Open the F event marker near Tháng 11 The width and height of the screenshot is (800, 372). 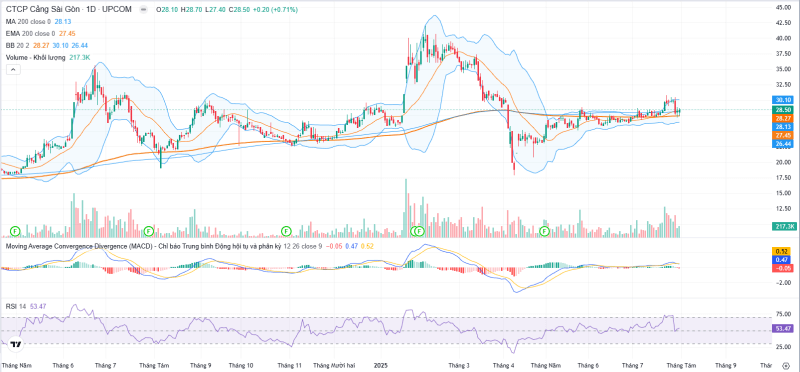pos(286,231)
